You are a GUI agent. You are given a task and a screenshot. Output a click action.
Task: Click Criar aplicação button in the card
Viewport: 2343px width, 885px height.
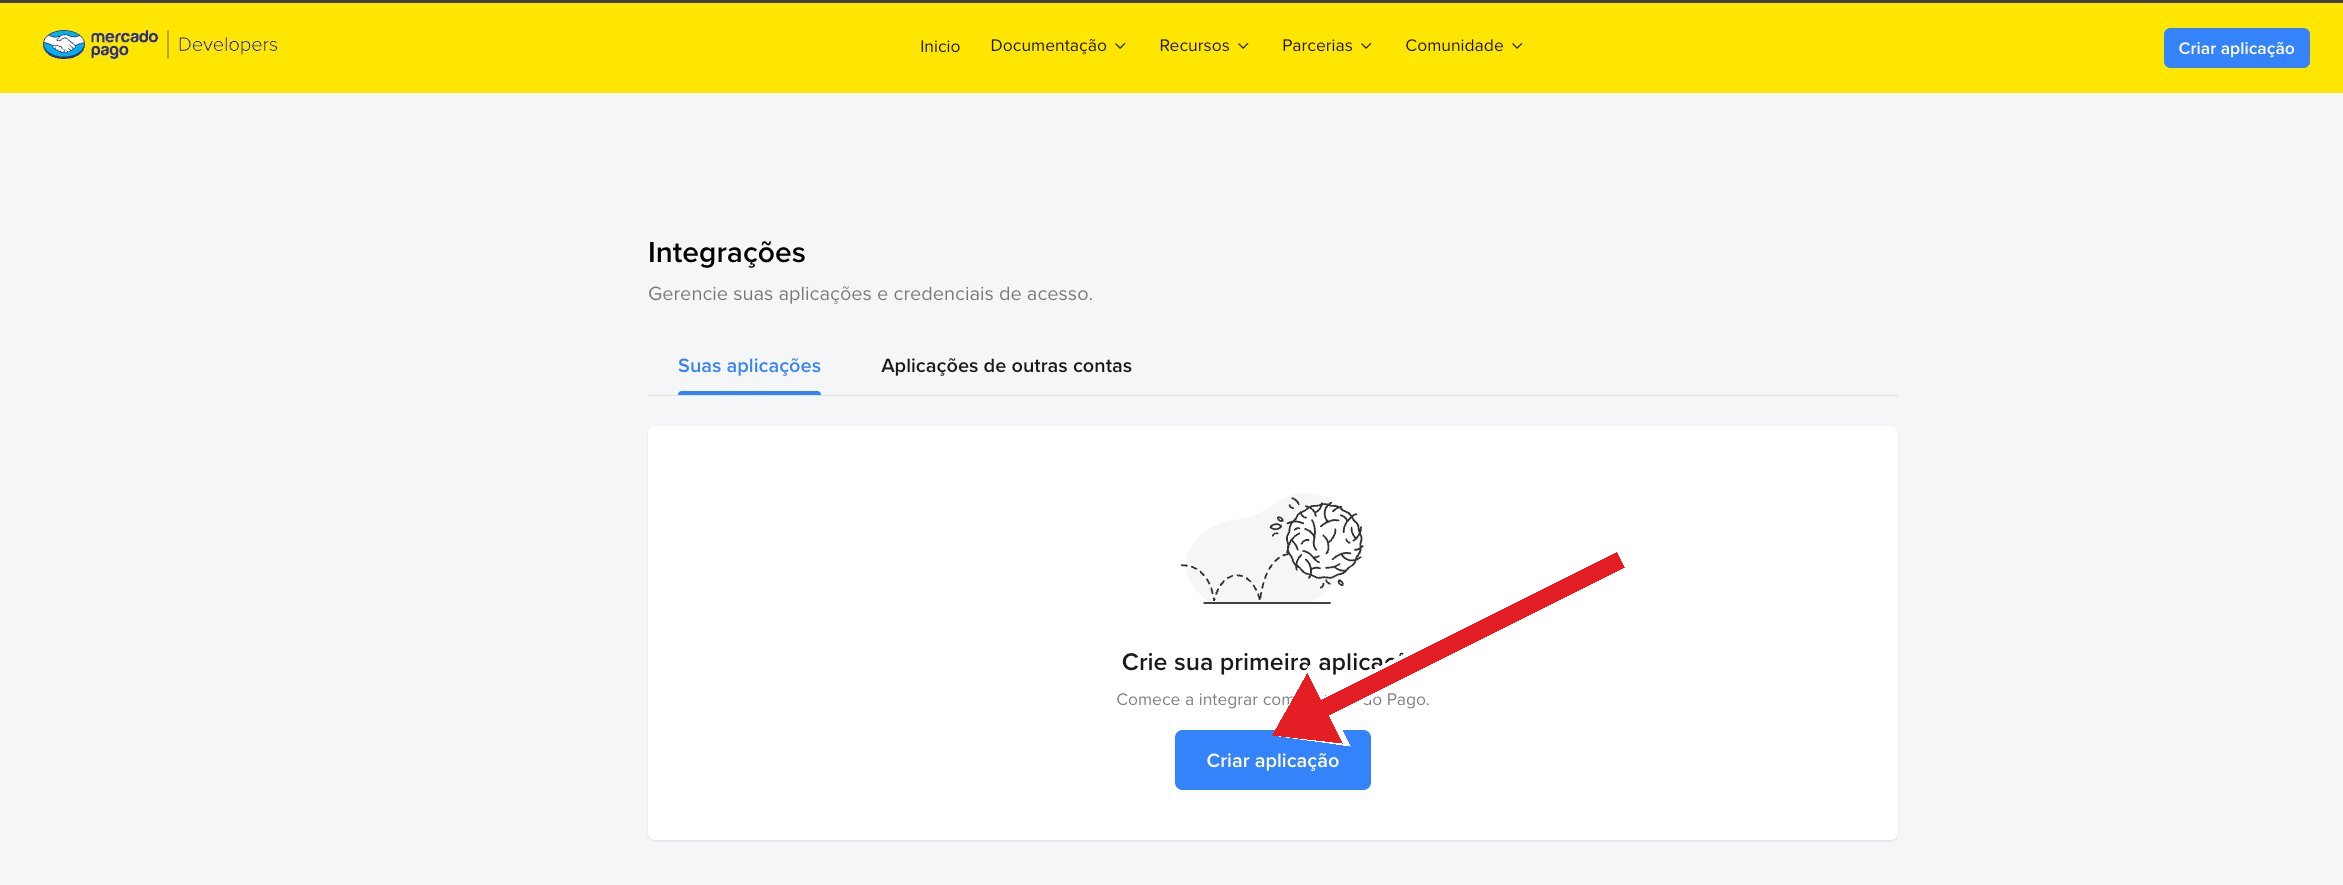tap(1272, 760)
